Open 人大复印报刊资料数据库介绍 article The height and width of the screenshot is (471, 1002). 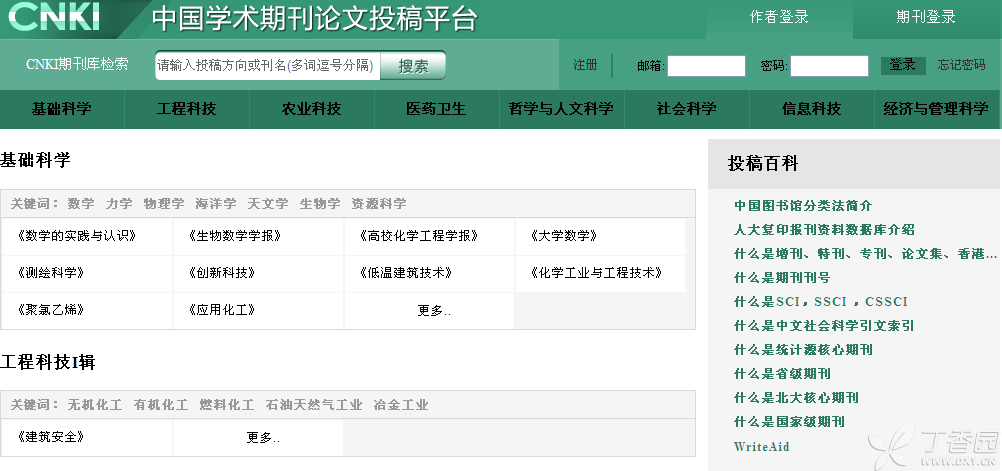(824, 229)
